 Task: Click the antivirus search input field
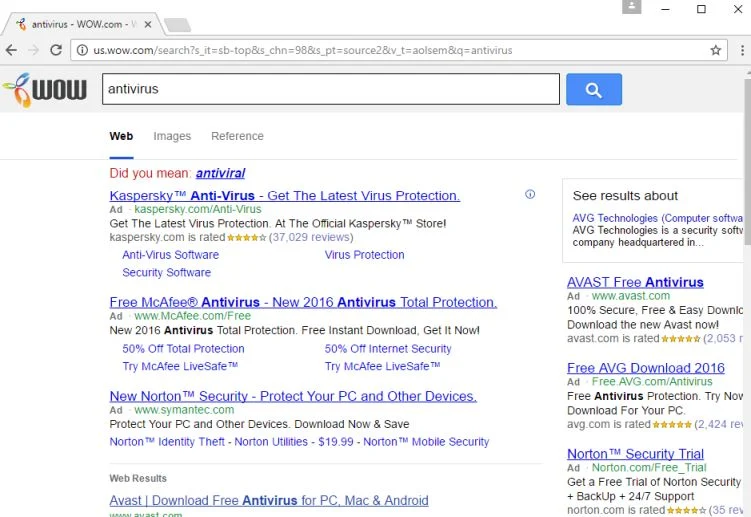(x=330, y=89)
